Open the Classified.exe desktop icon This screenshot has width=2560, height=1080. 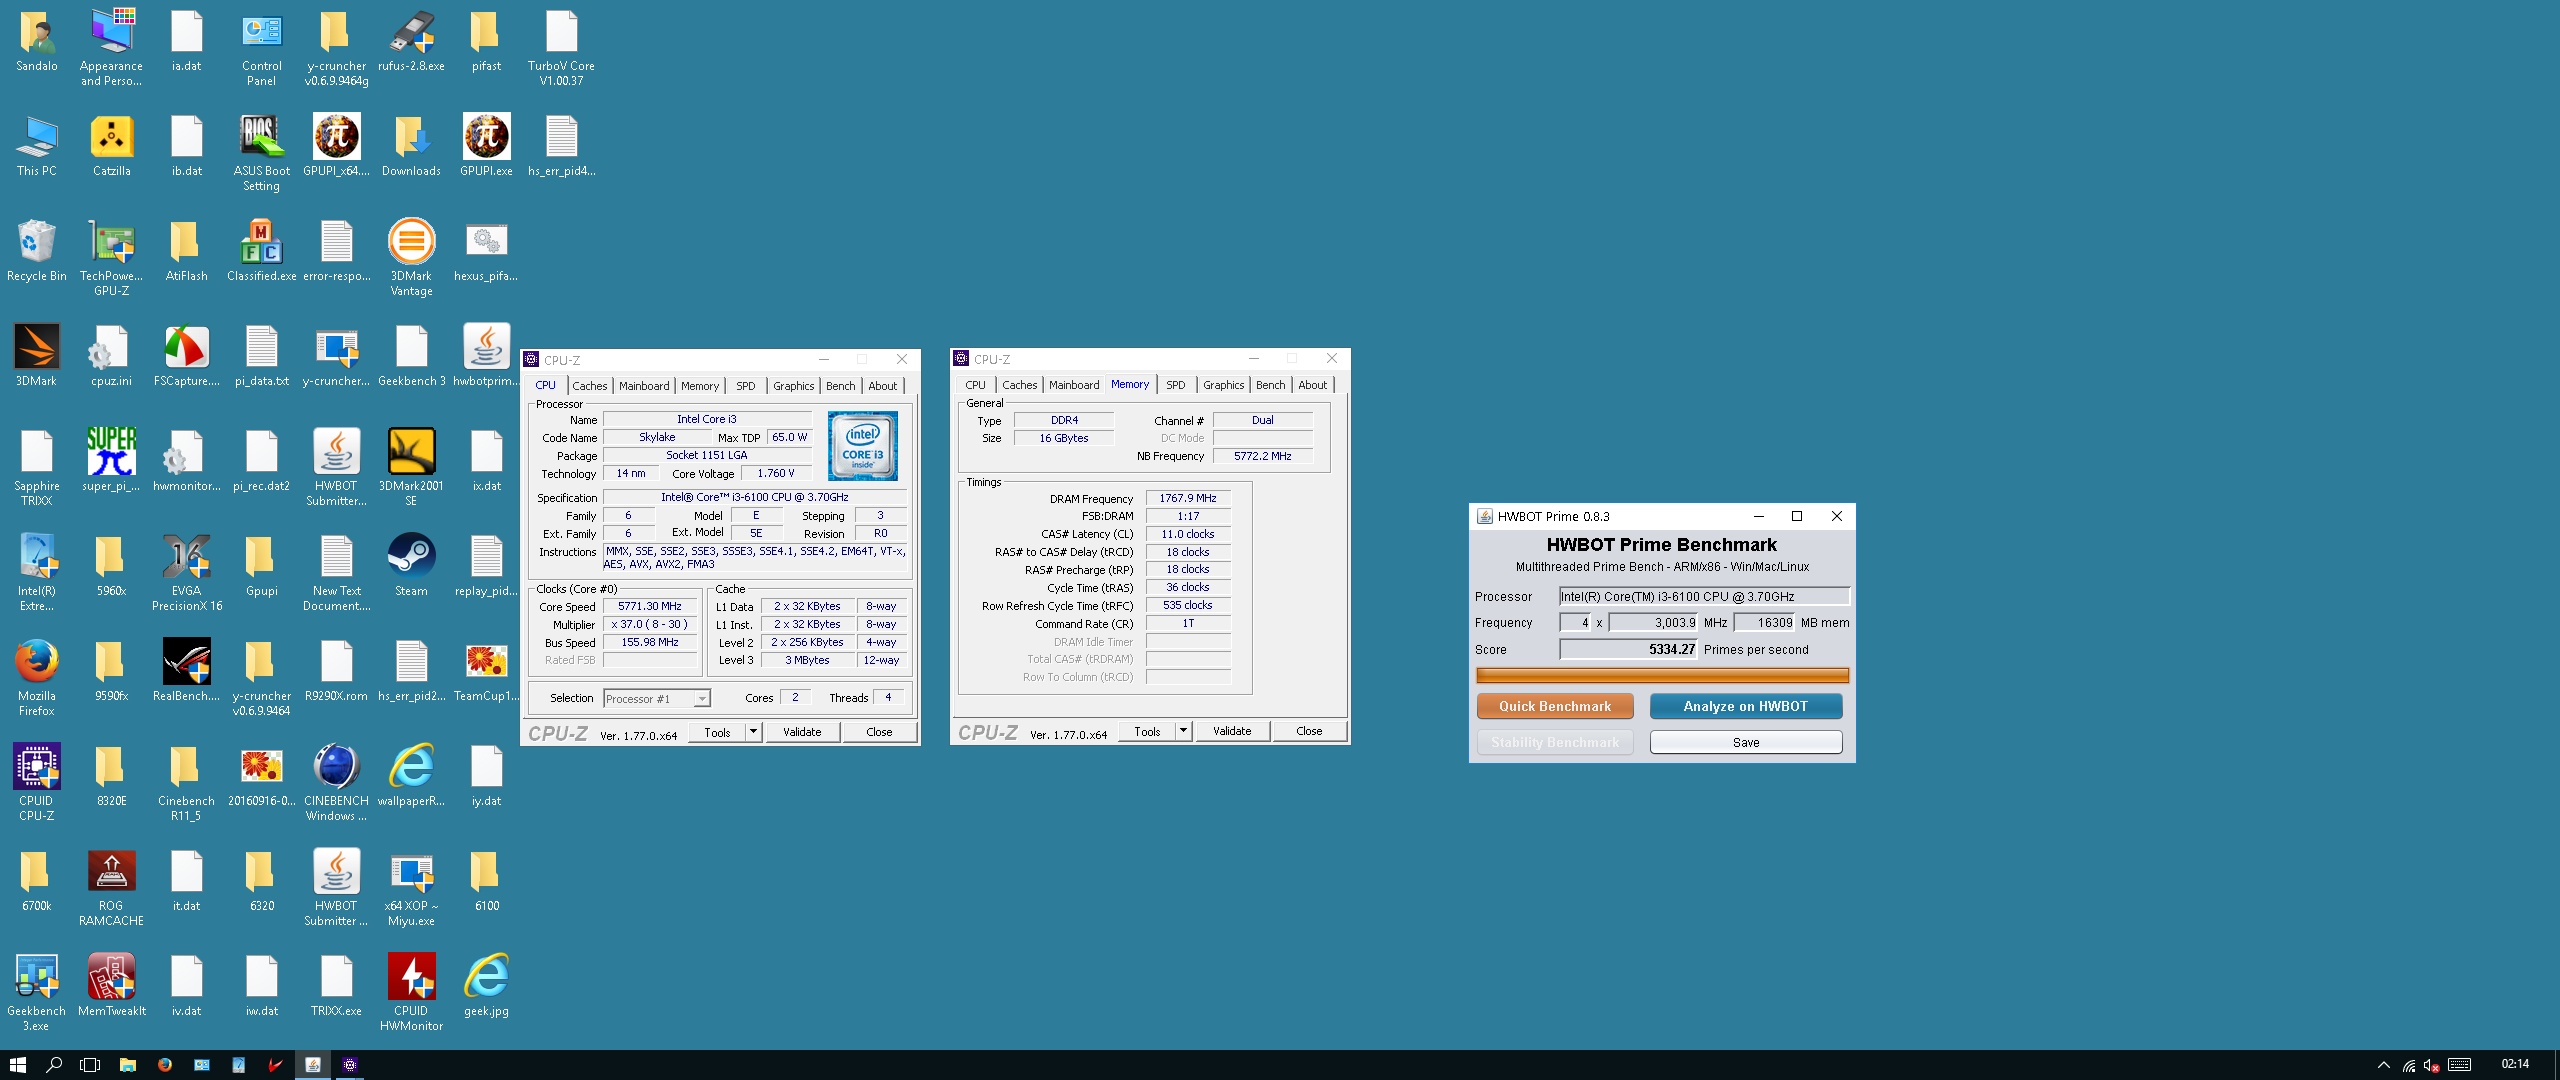[261, 252]
